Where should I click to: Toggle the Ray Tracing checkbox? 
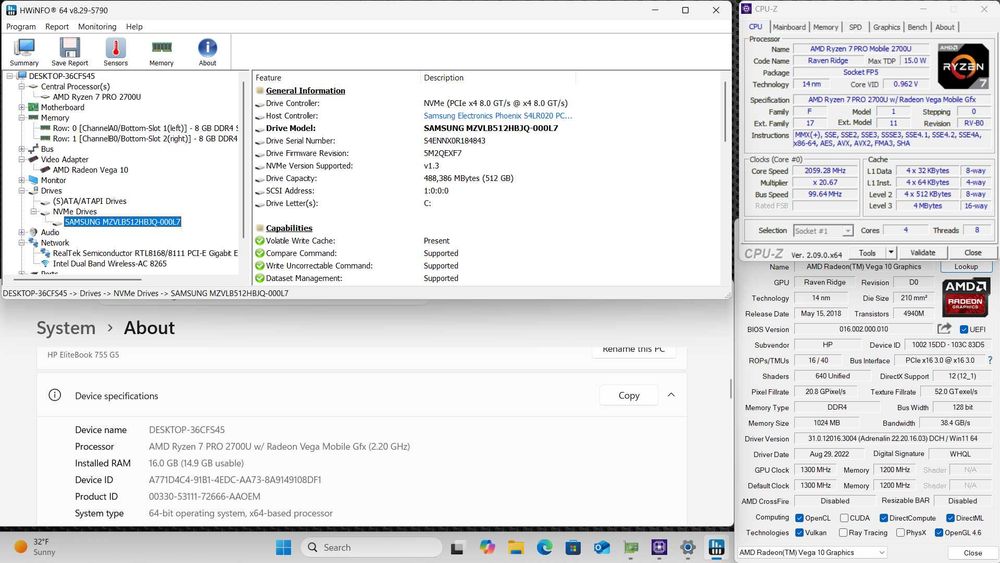tap(843, 532)
